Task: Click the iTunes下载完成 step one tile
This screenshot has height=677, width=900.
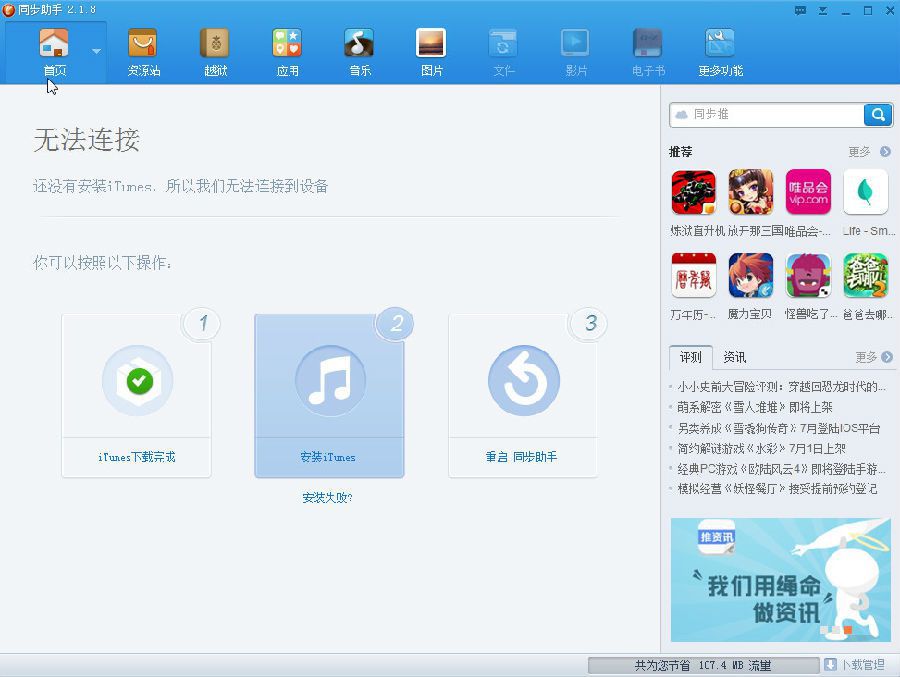Action: [137, 396]
